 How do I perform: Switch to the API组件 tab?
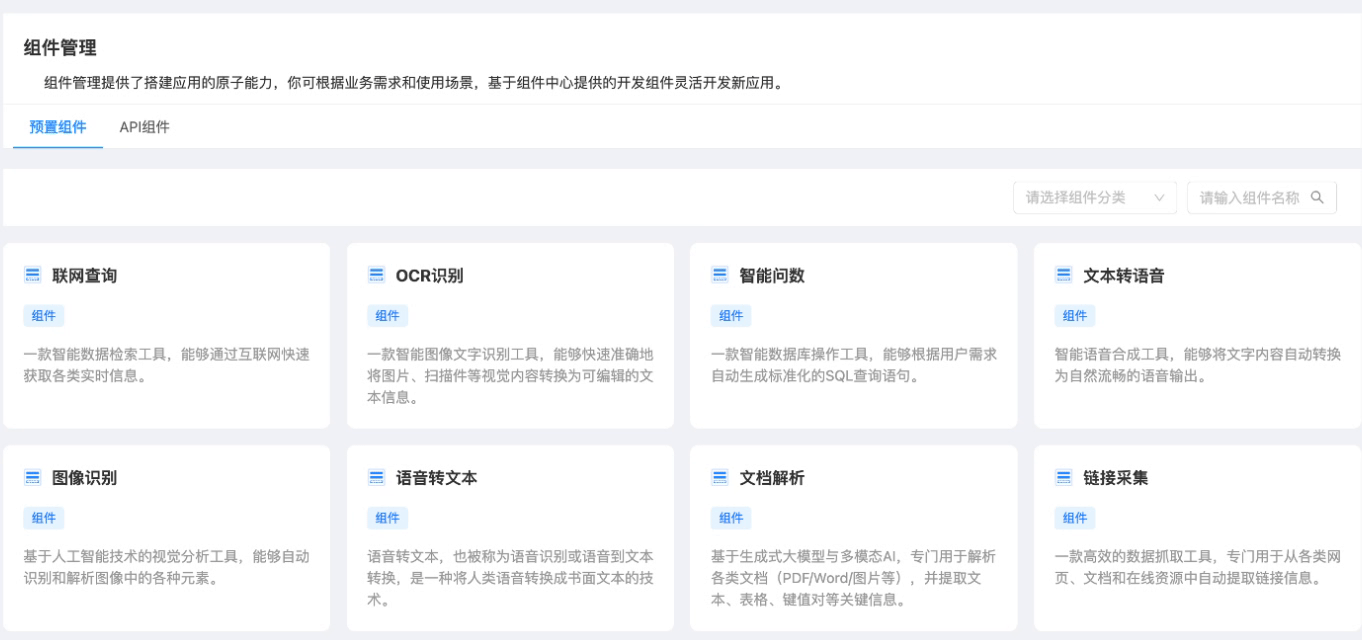(x=144, y=127)
